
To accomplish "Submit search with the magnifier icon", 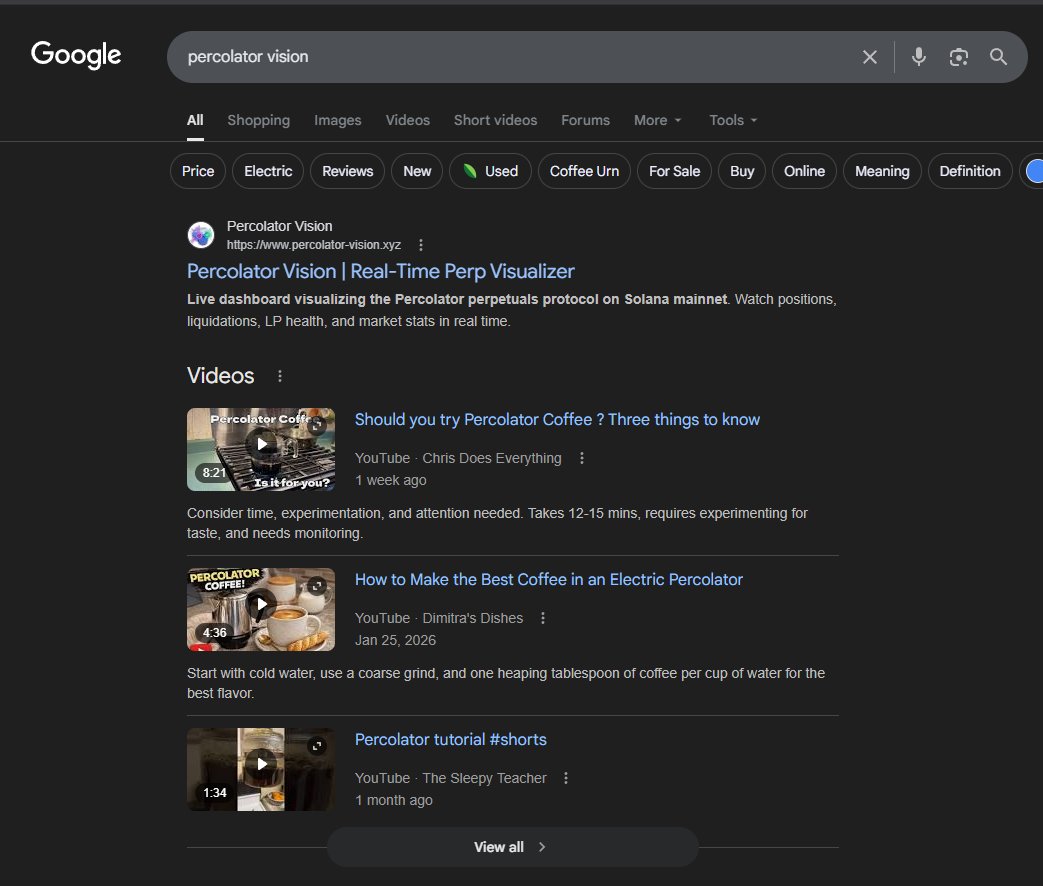I will [x=998, y=57].
